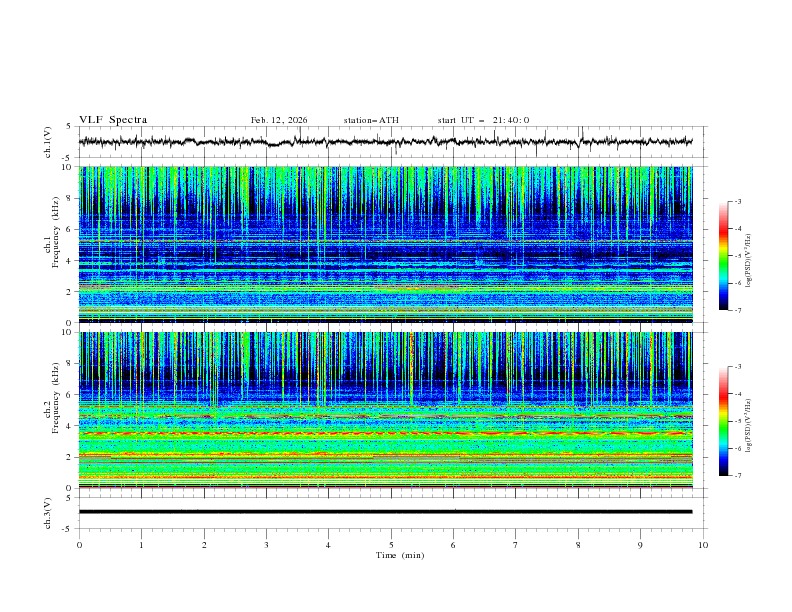
Task: Click the VLF Spectra title text
Action: click(x=113, y=120)
